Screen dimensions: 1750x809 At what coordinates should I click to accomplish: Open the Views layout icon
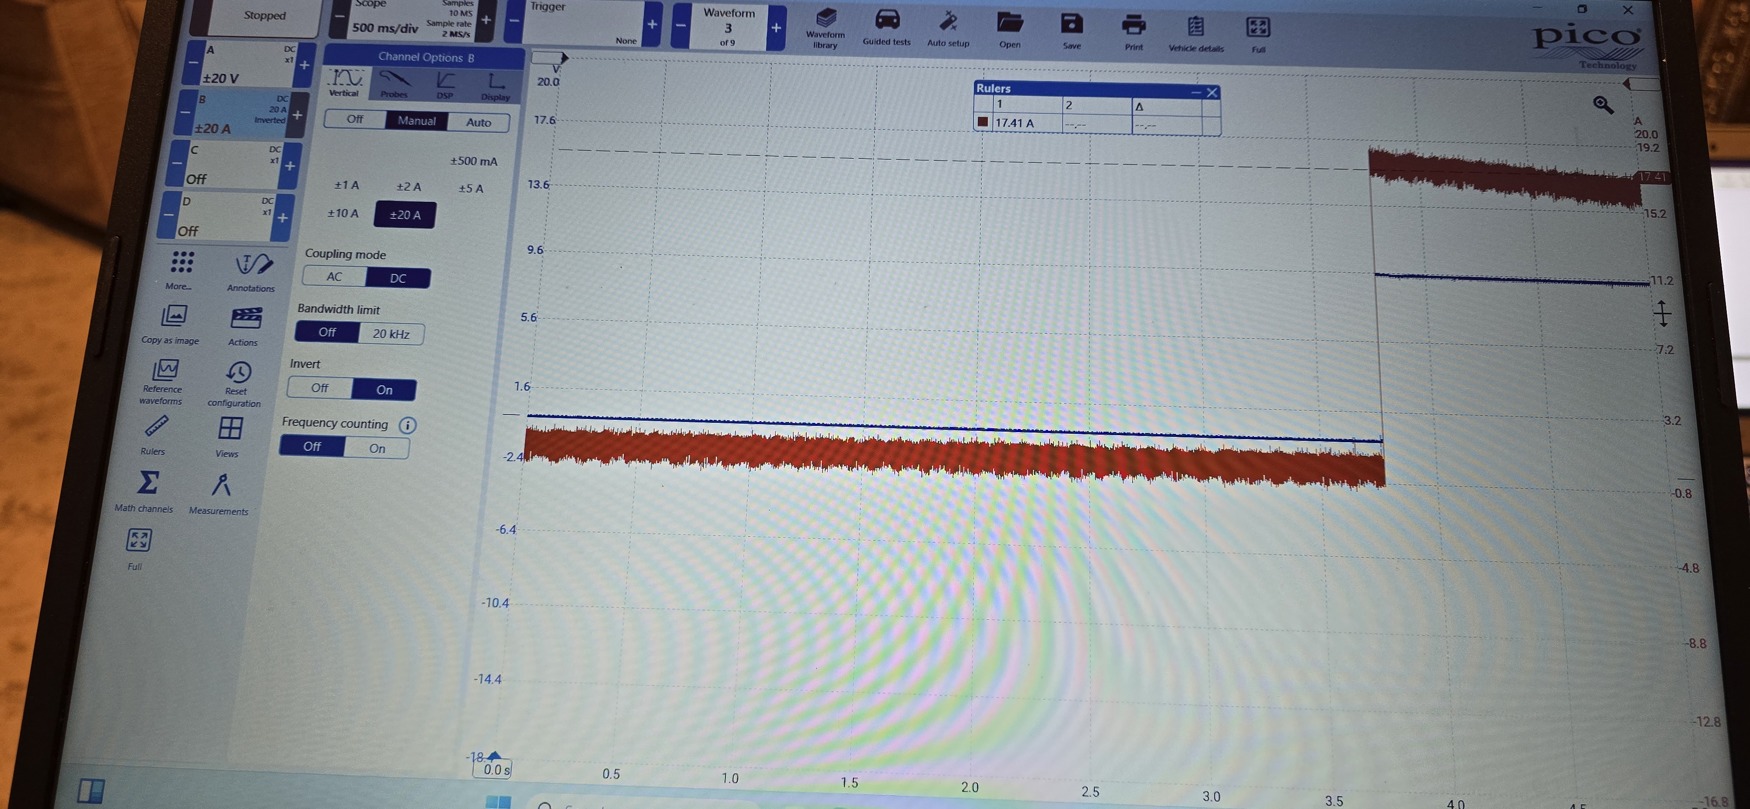point(229,437)
